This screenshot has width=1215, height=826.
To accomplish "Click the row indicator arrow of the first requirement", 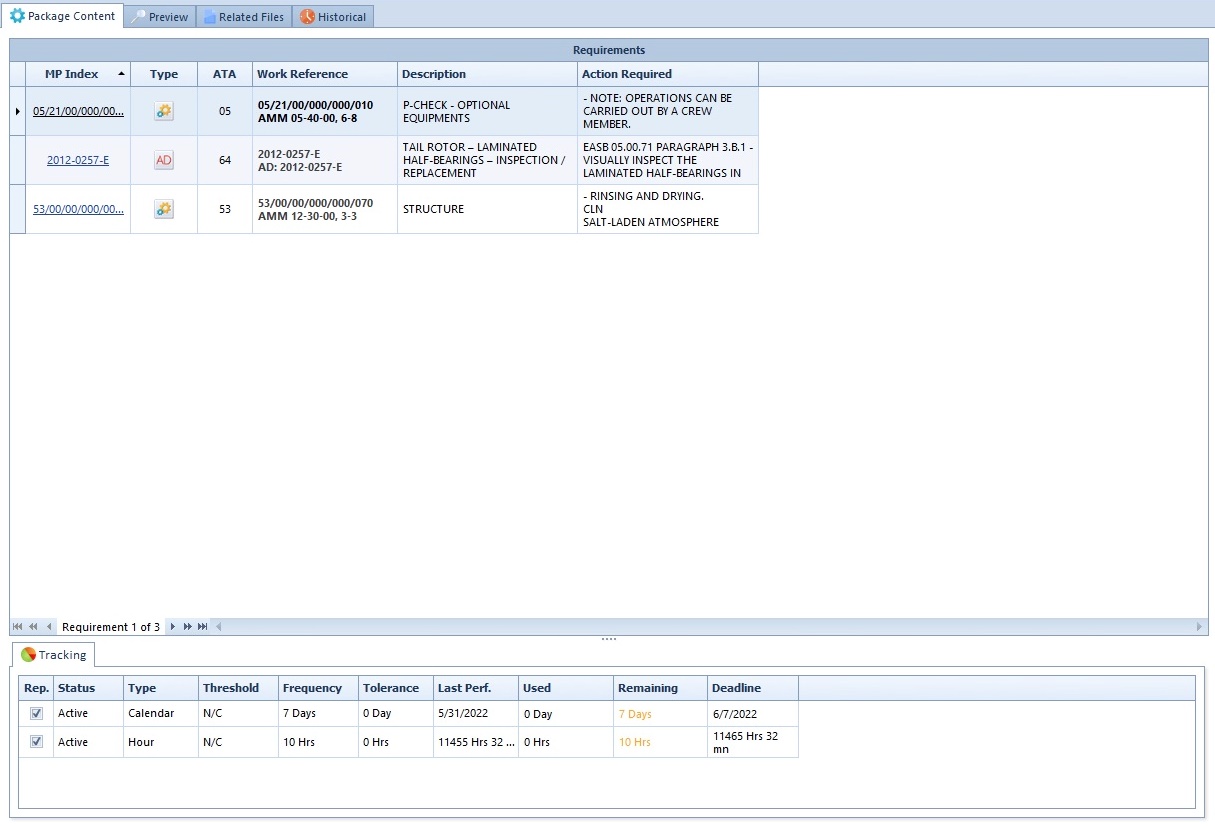I will click(x=17, y=111).
